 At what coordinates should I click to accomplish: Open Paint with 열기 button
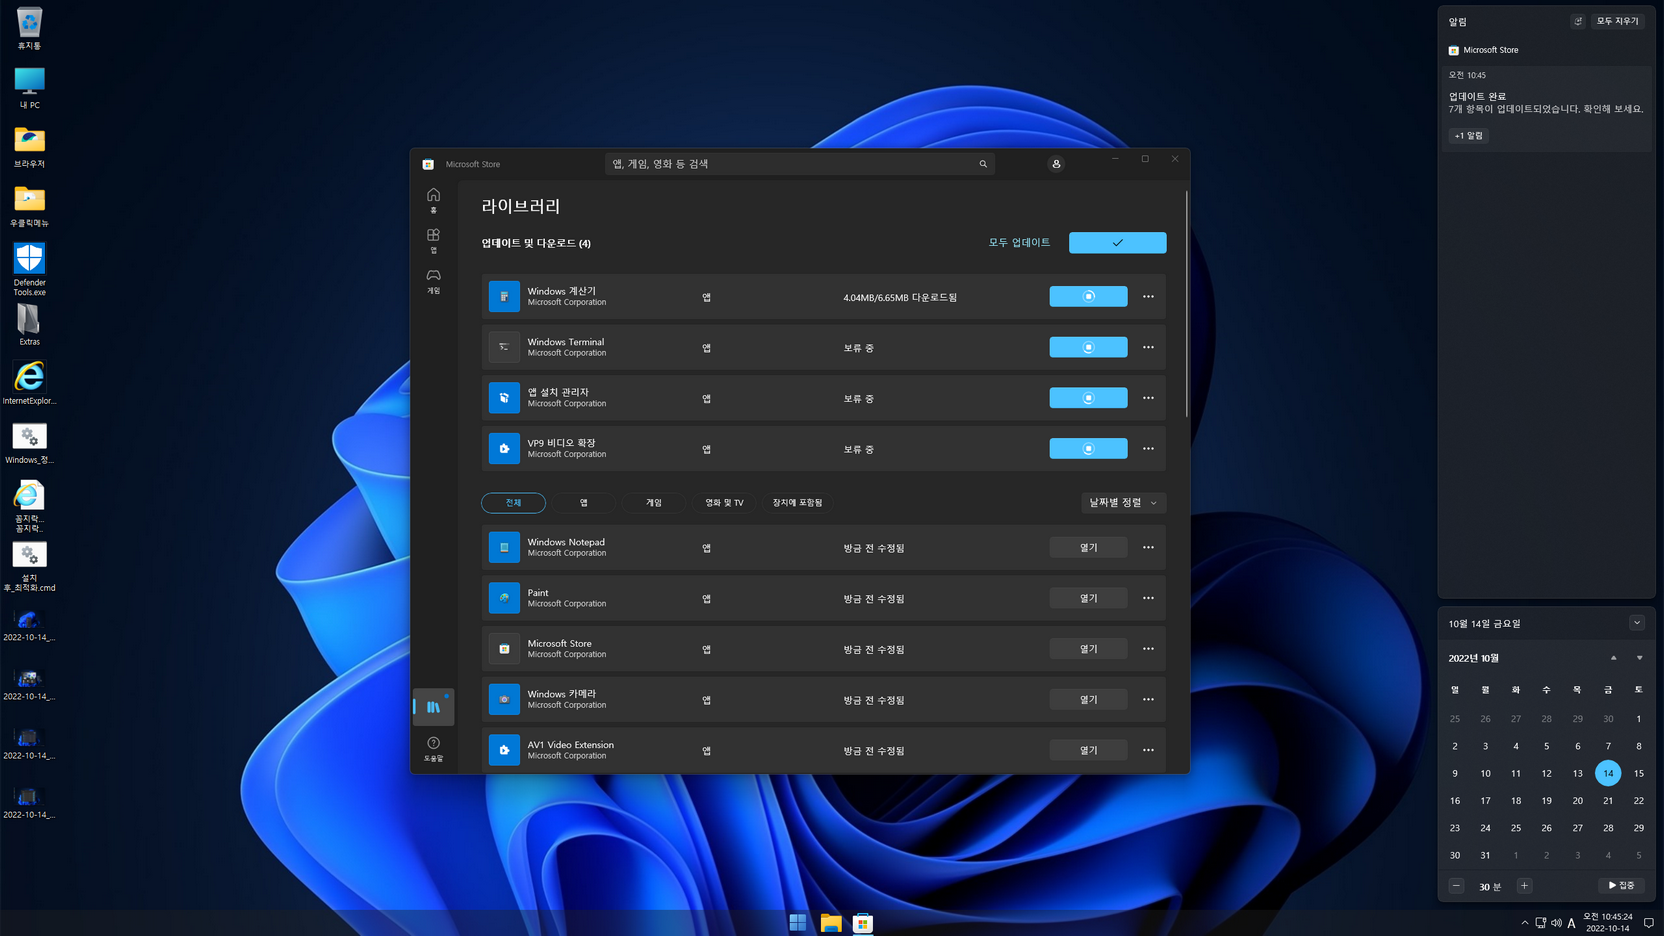[x=1088, y=598]
